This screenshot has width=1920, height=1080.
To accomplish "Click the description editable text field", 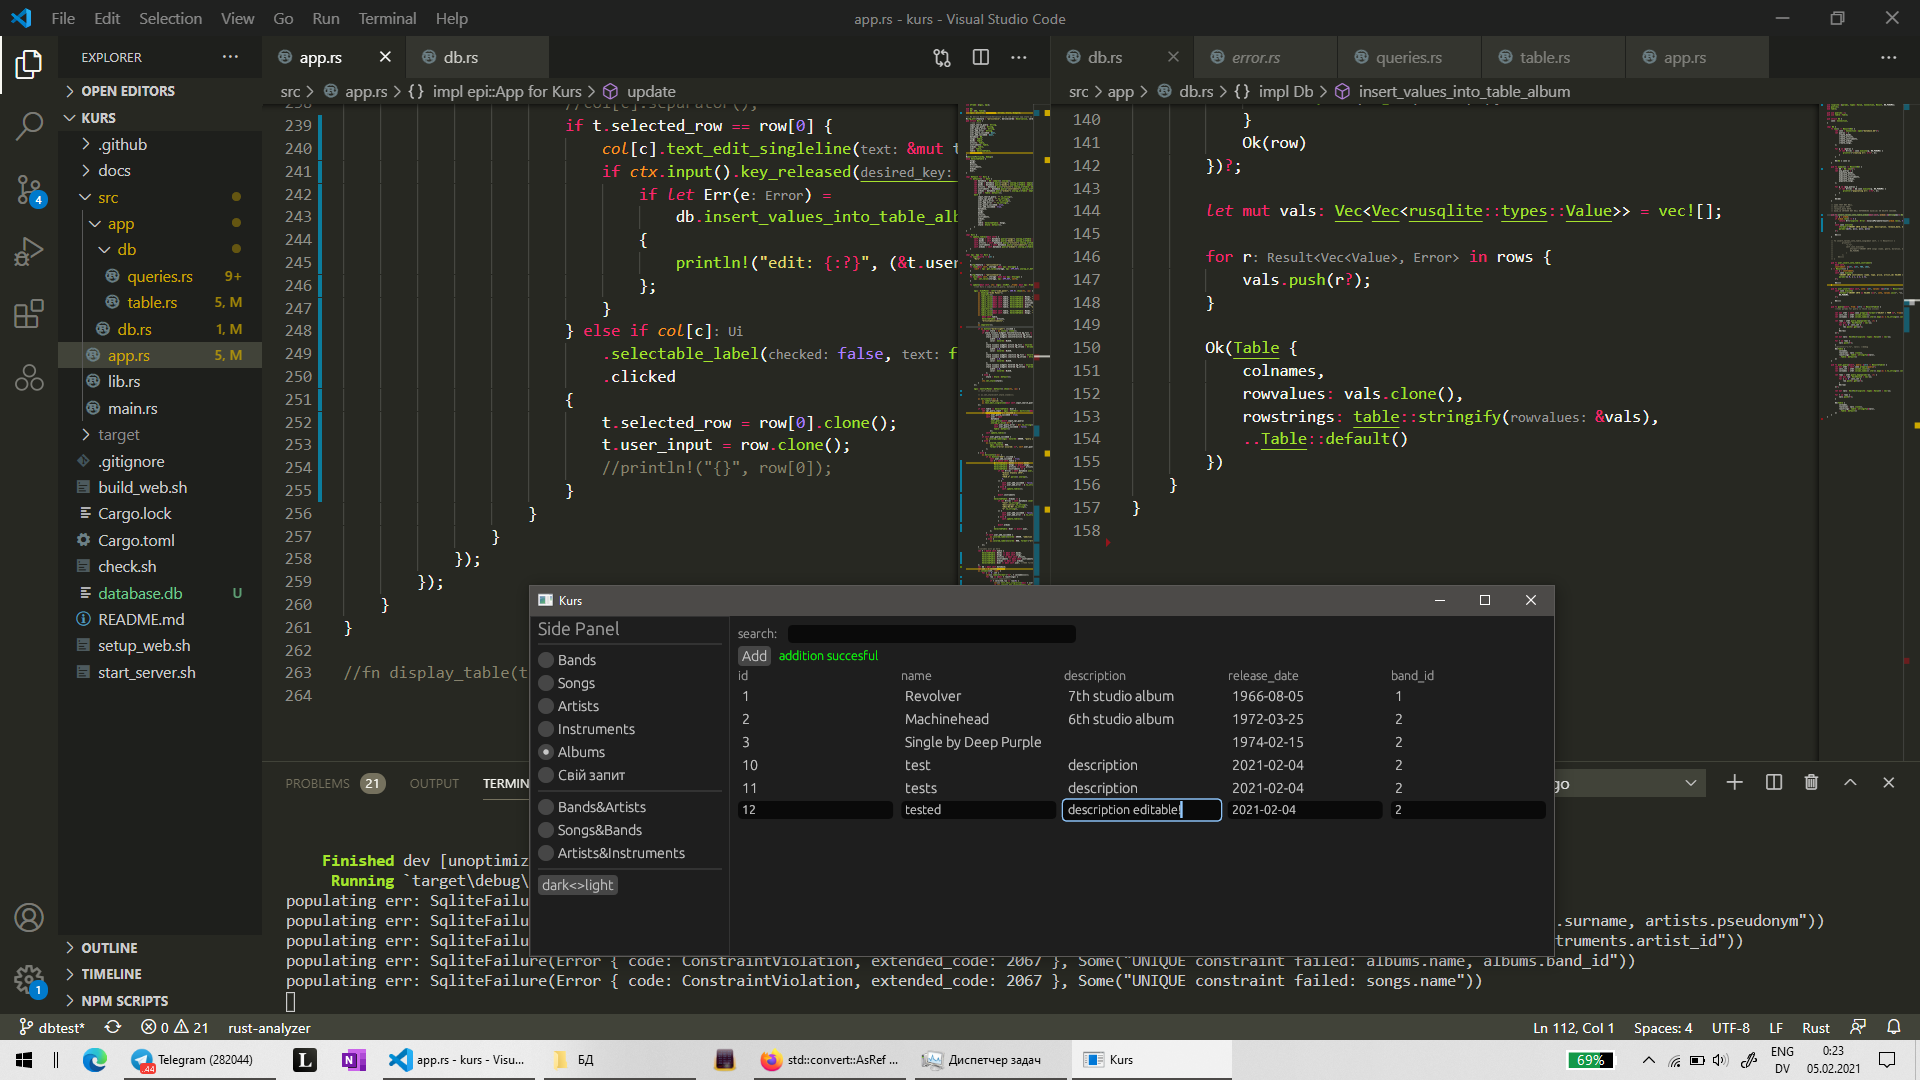I will [1141, 810].
